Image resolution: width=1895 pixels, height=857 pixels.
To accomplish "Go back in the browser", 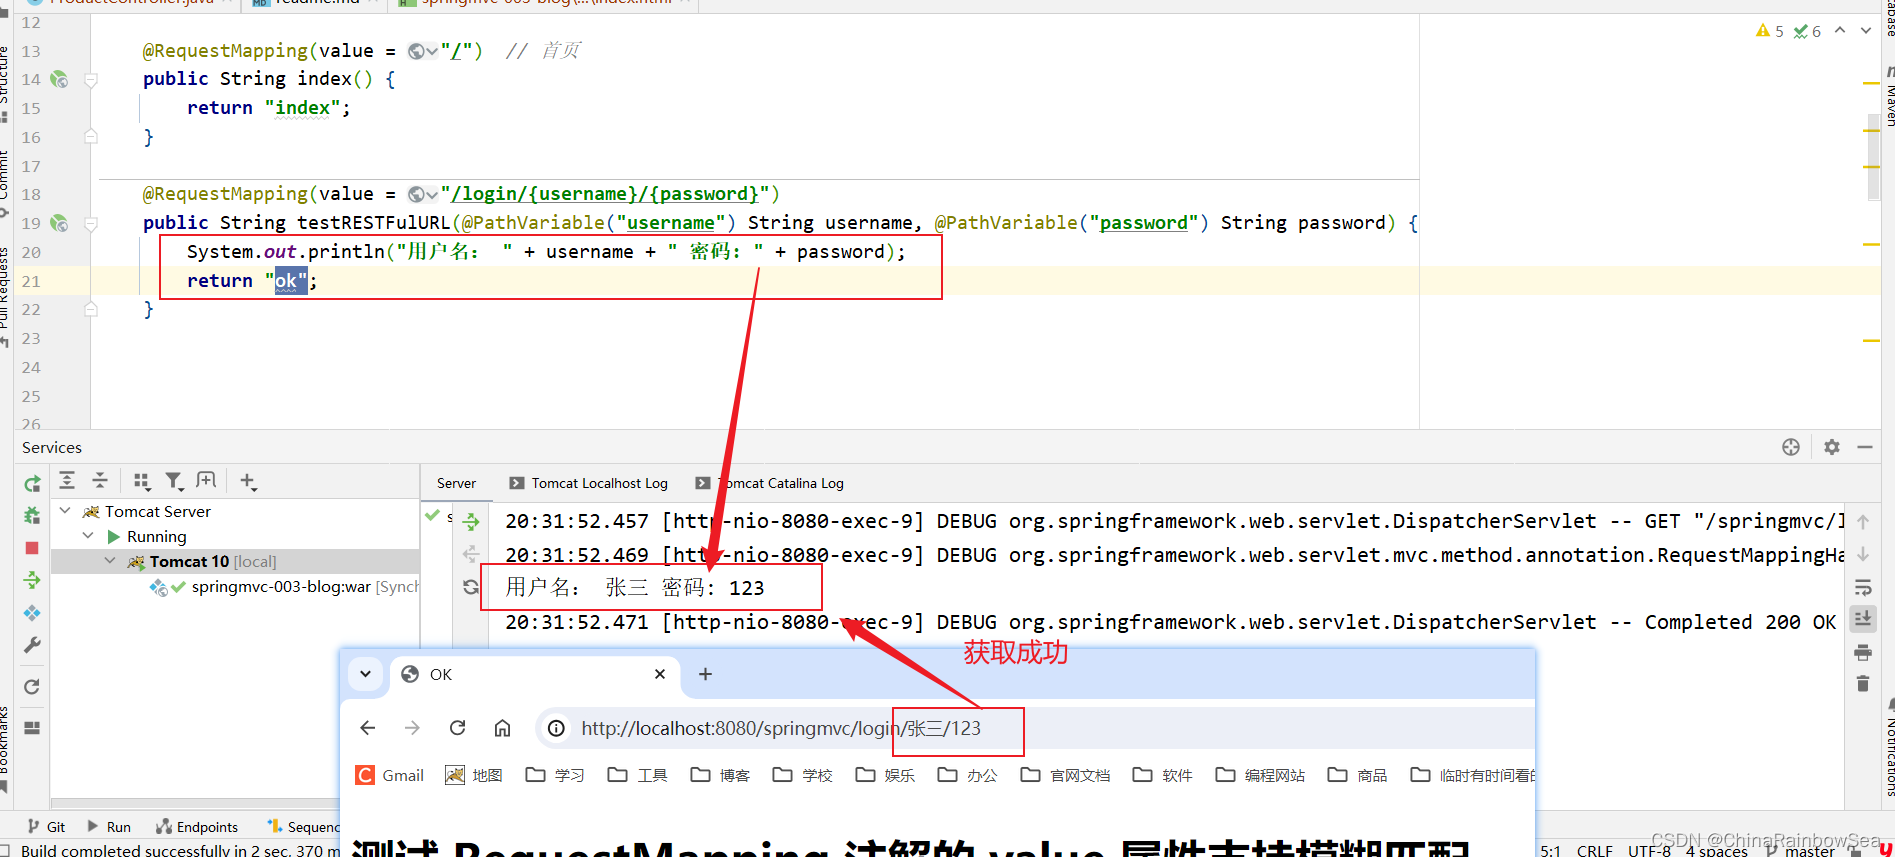I will [368, 728].
